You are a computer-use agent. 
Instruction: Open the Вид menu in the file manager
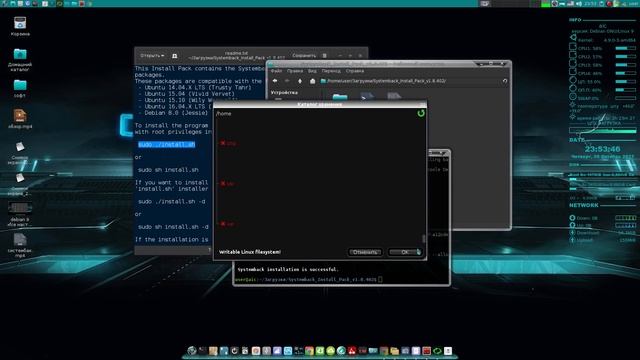tap(312, 71)
